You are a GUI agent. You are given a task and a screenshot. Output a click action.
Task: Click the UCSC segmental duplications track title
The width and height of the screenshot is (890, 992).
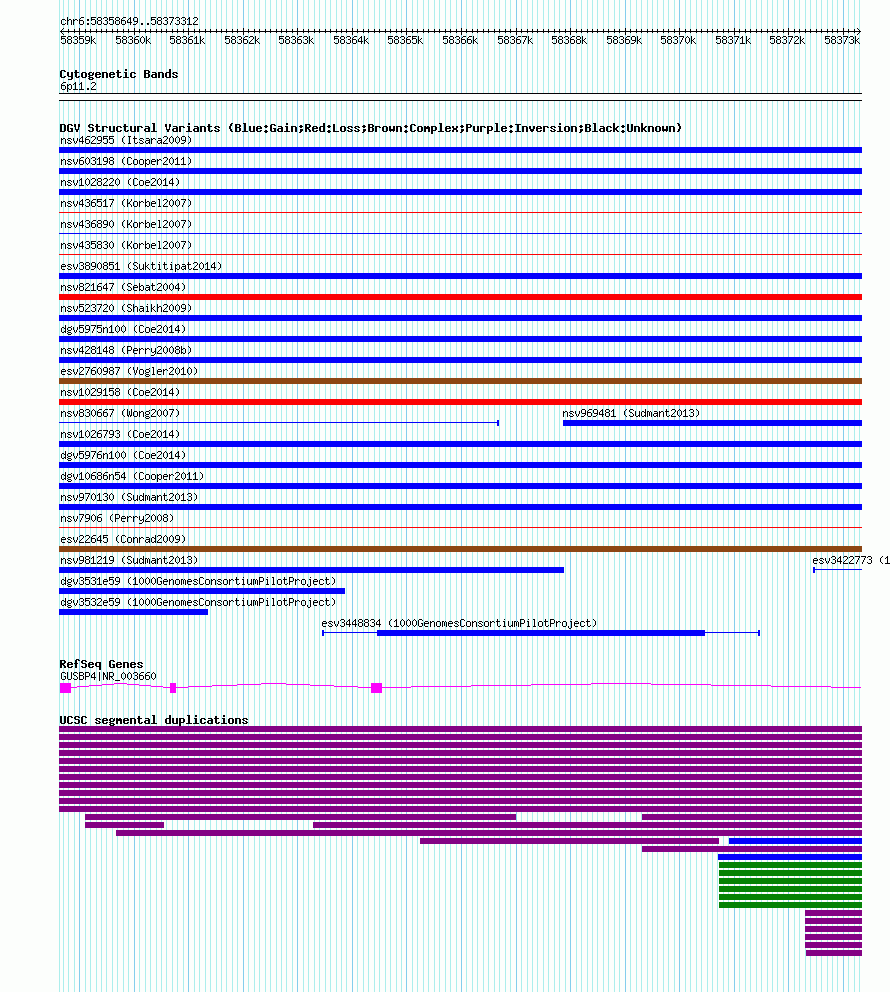[154, 720]
